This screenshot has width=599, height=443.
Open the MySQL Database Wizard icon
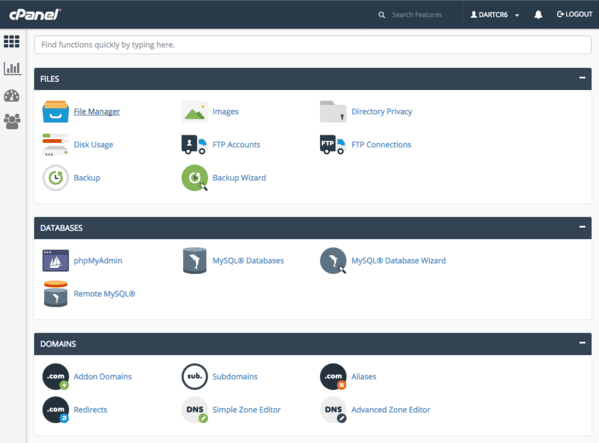333,260
